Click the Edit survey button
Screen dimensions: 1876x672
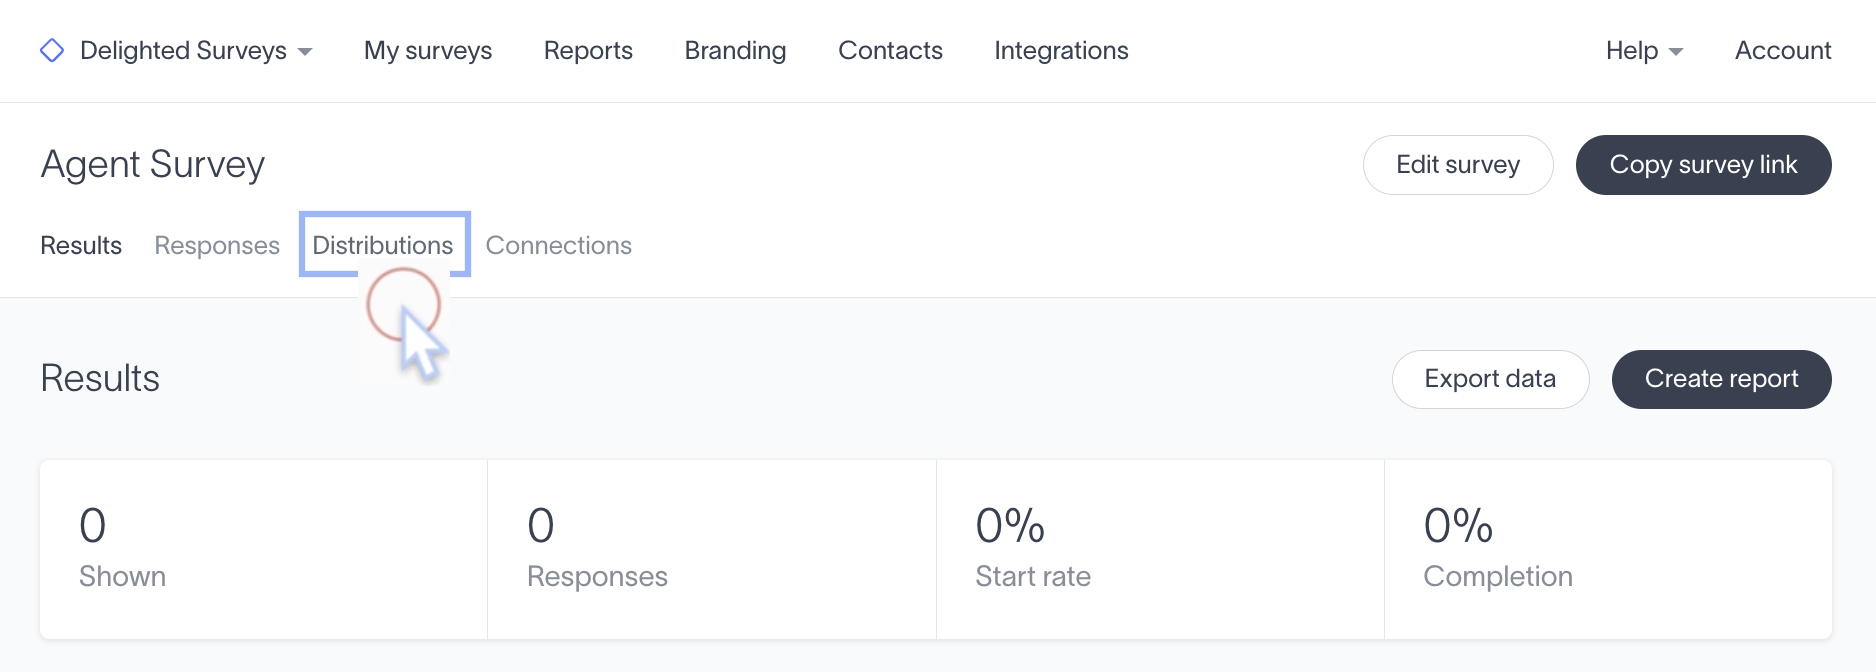1458,165
